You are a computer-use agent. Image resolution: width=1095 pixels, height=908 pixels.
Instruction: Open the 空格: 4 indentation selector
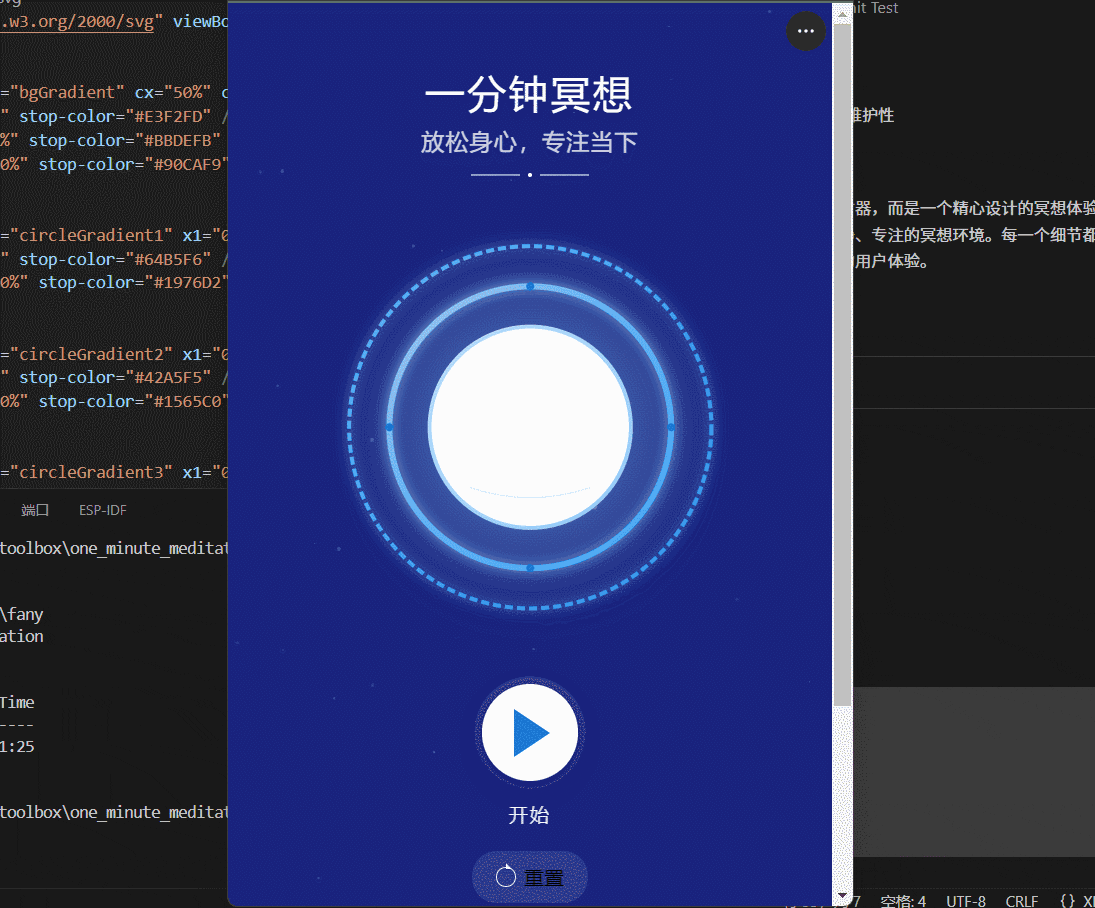pos(902,901)
